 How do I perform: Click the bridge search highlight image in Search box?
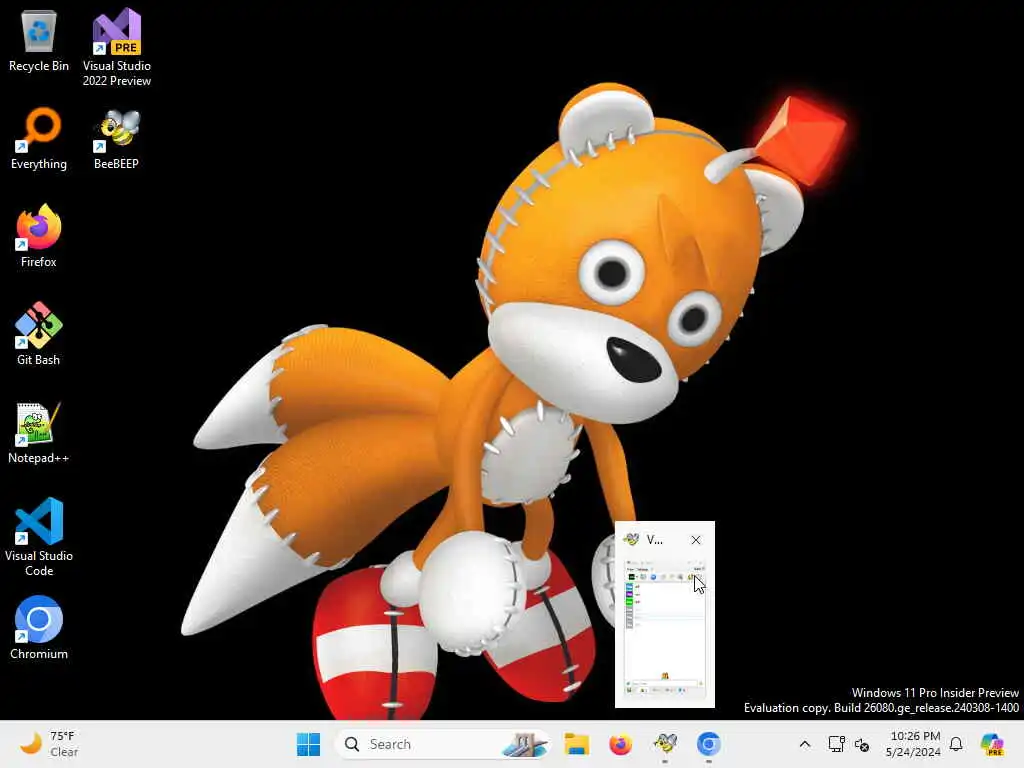click(524, 744)
